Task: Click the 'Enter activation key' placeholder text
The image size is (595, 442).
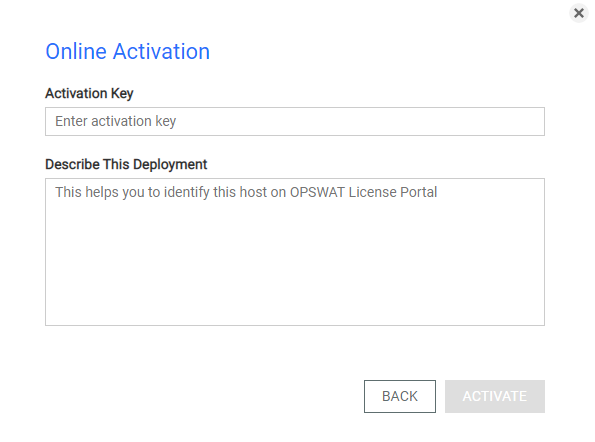Action: coord(116,121)
